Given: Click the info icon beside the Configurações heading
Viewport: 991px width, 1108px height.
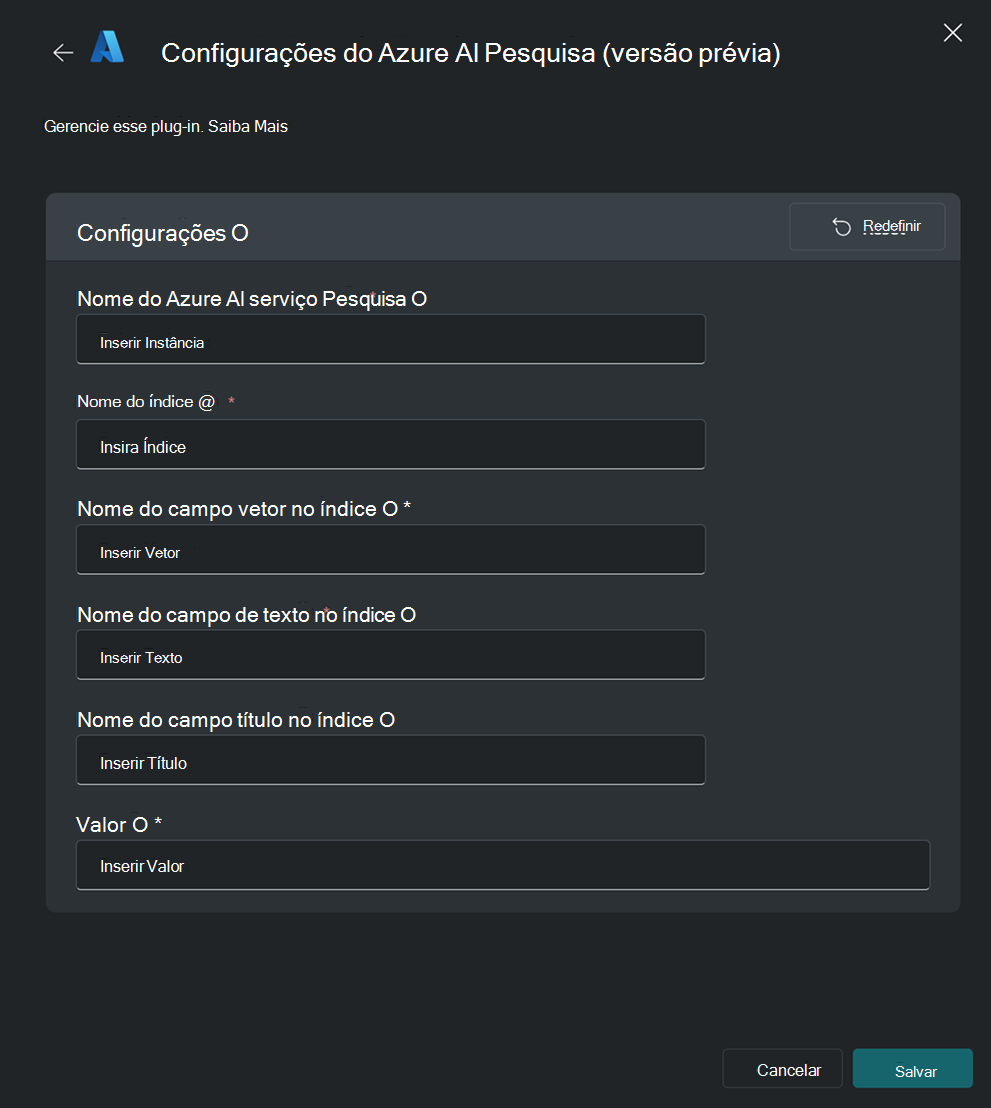Looking at the screenshot, I should (240, 233).
